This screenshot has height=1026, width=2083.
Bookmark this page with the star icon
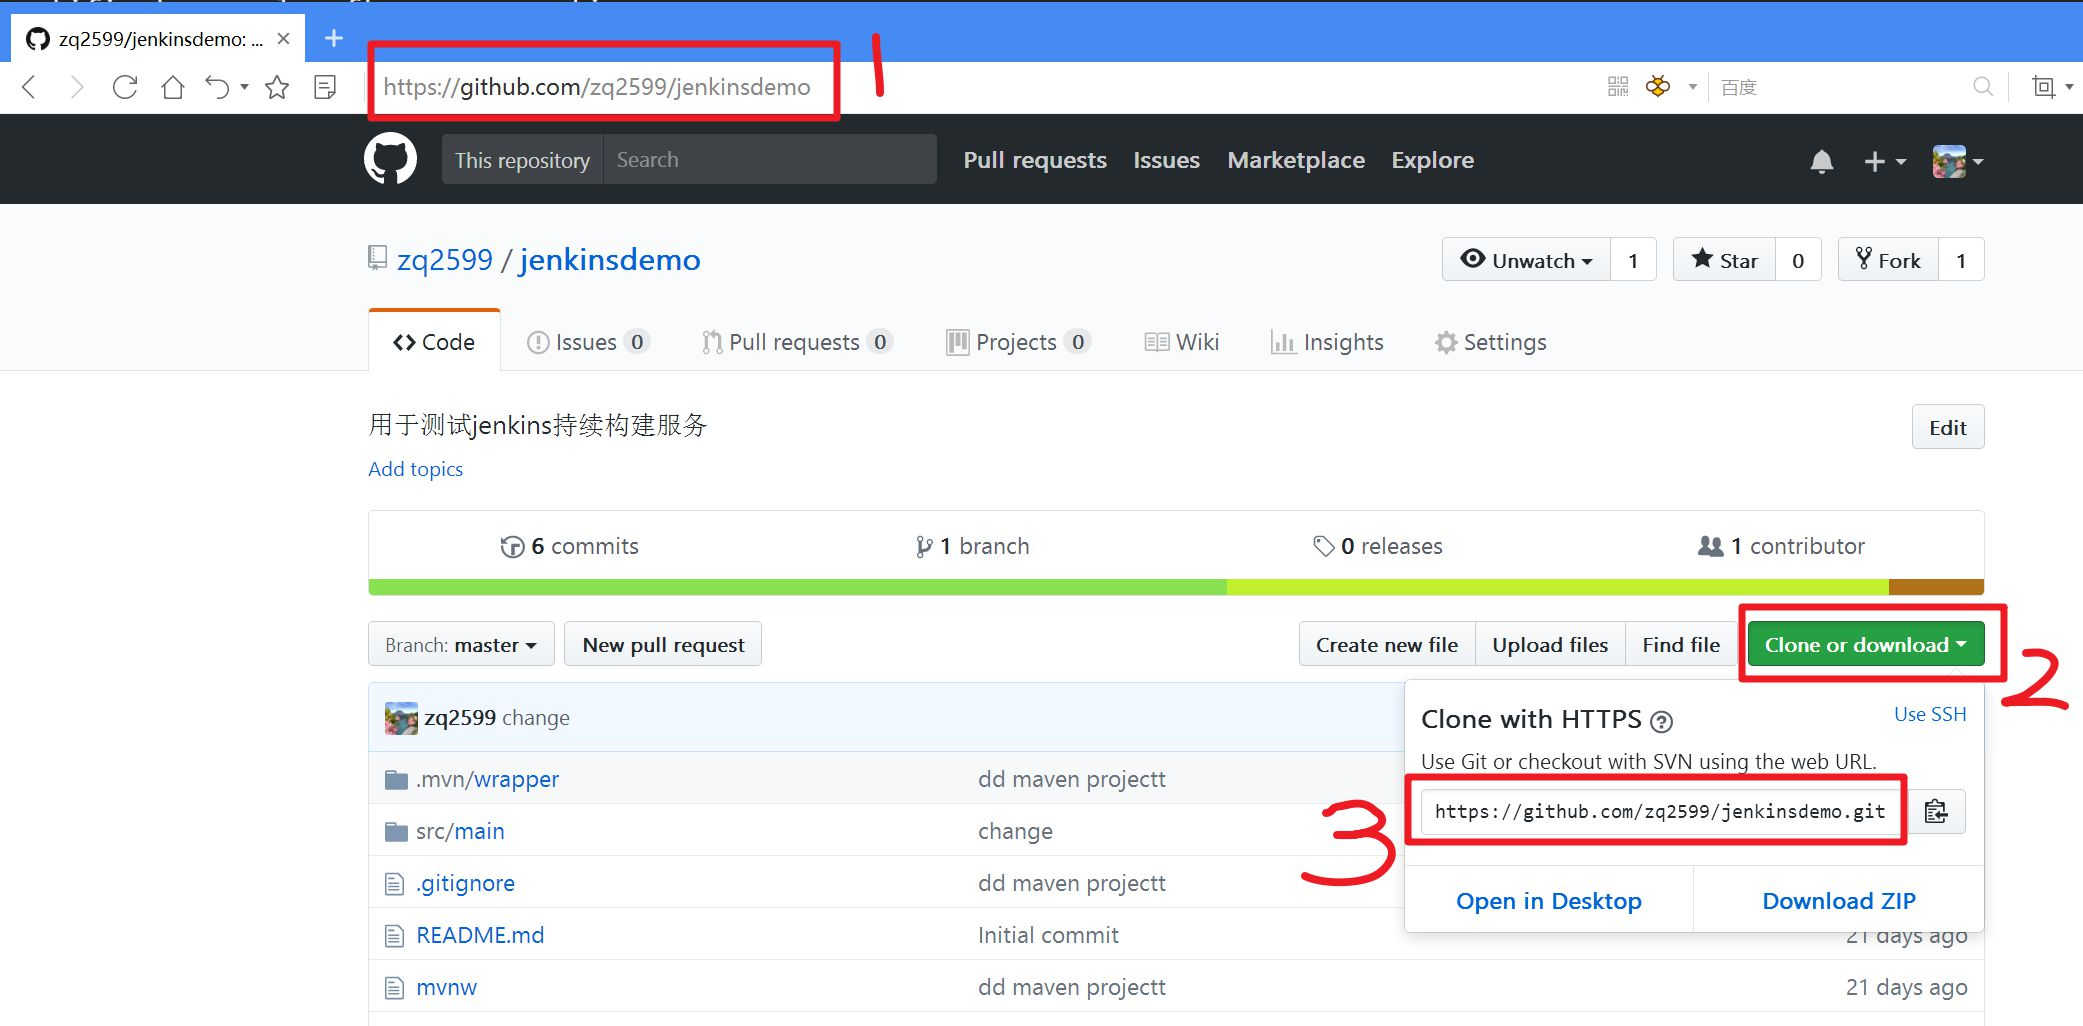pyautogui.click(x=277, y=88)
